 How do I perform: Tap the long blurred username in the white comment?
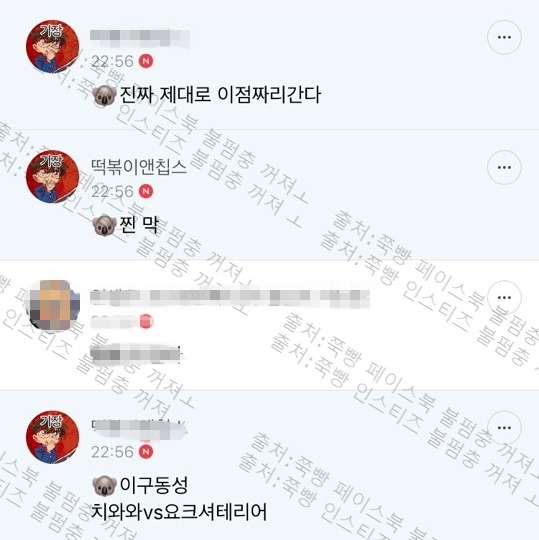(230, 298)
